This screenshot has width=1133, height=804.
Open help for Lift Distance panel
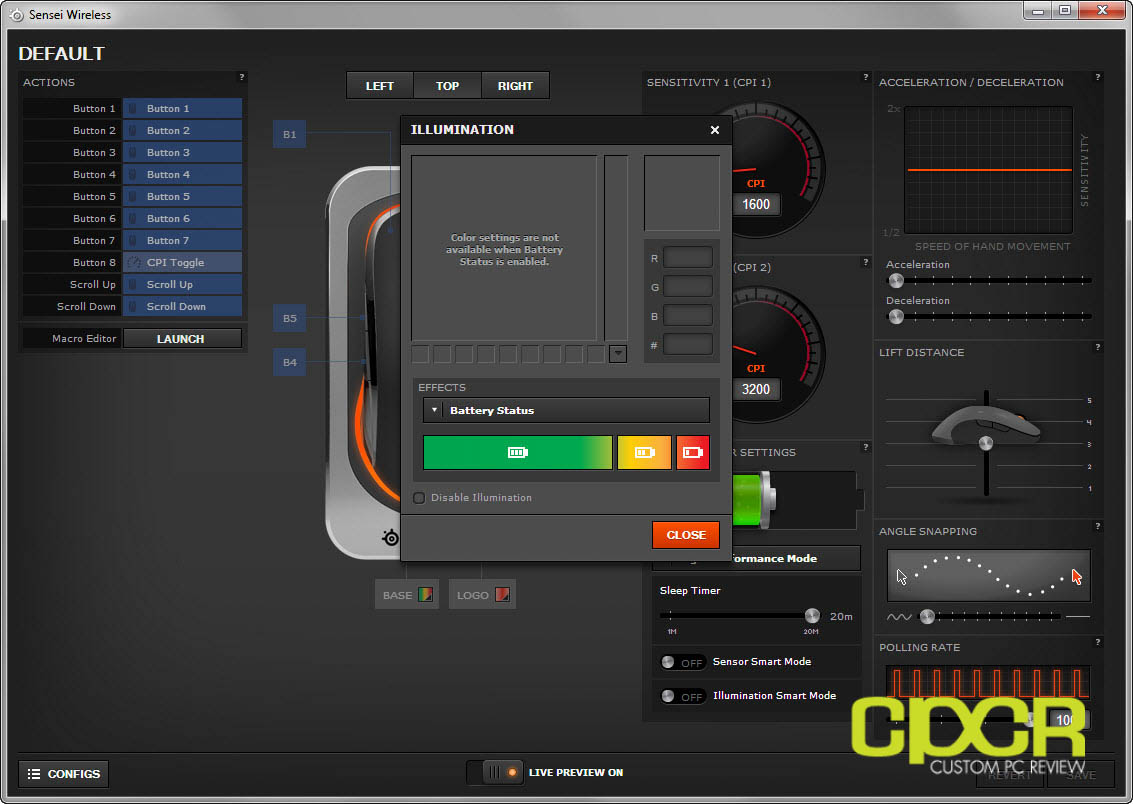click(1098, 347)
